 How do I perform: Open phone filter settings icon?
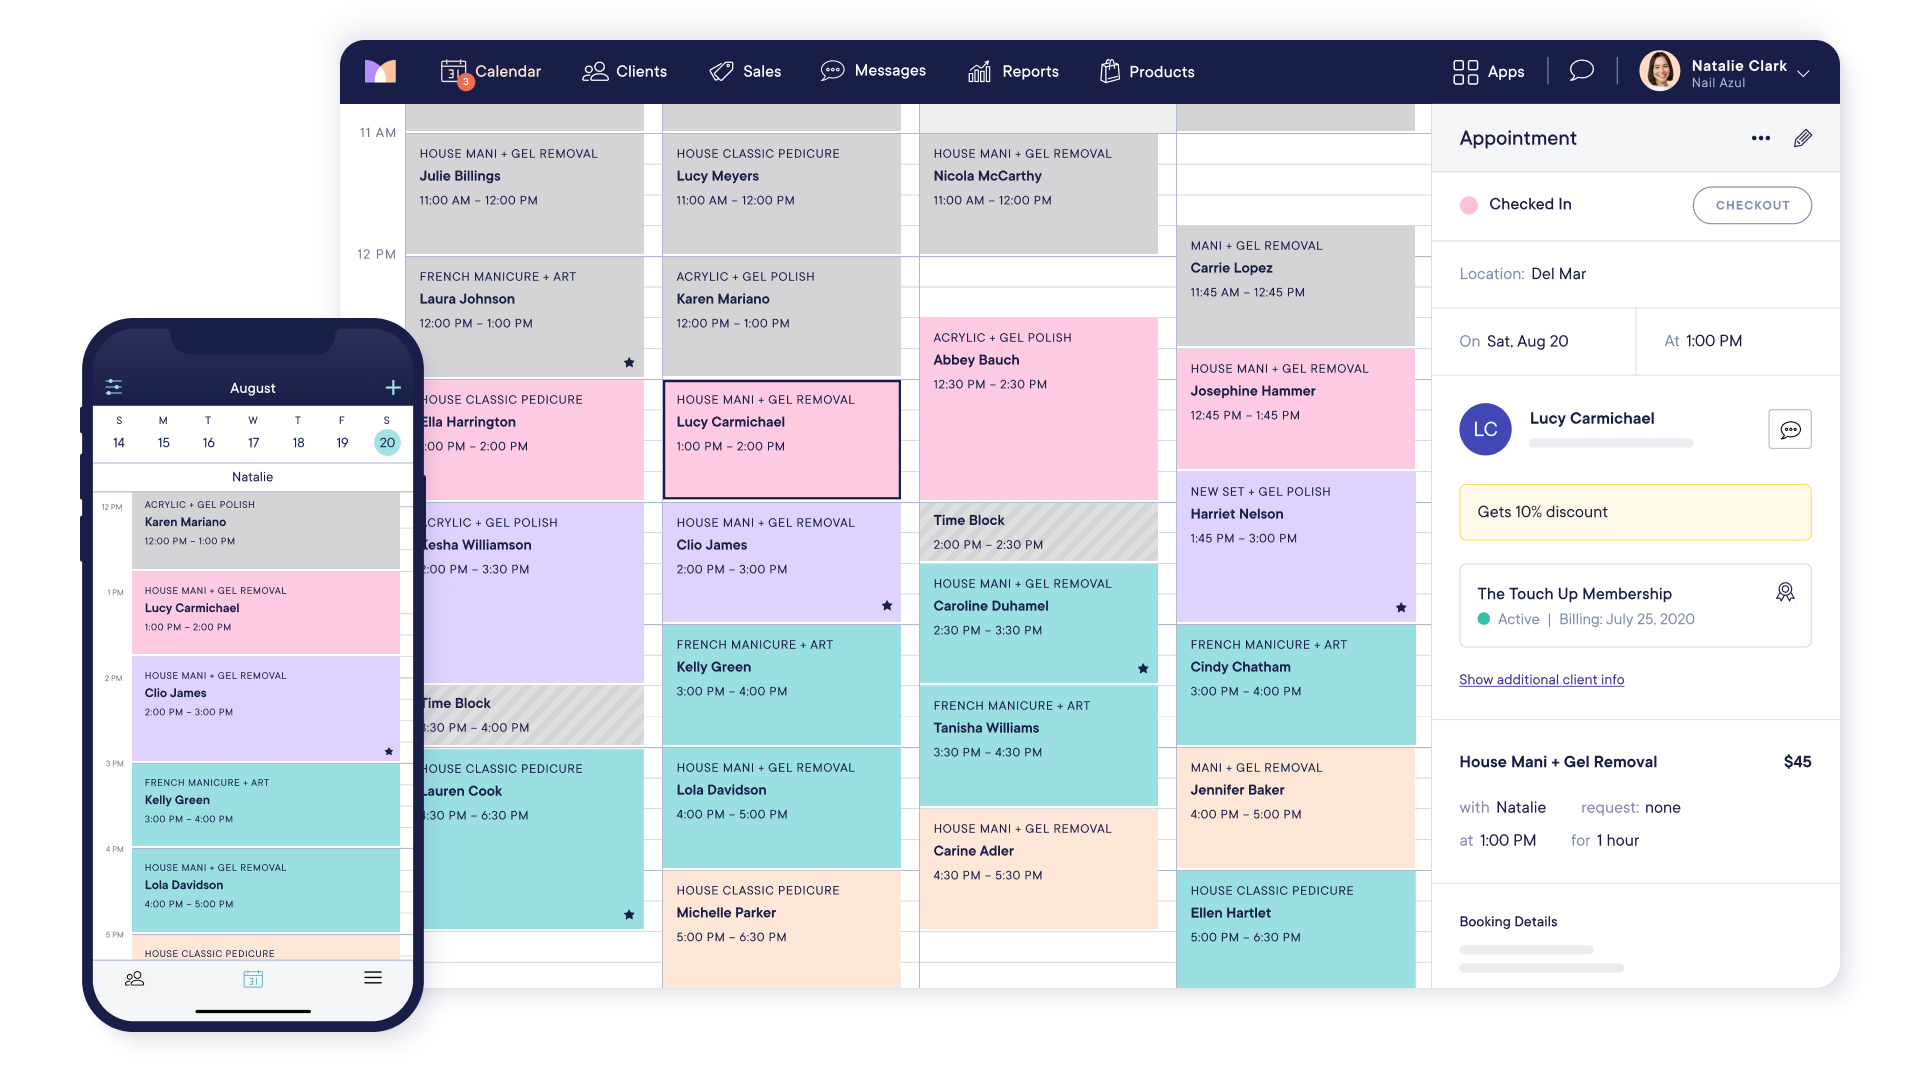pyautogui.click(x=114, y=387)
